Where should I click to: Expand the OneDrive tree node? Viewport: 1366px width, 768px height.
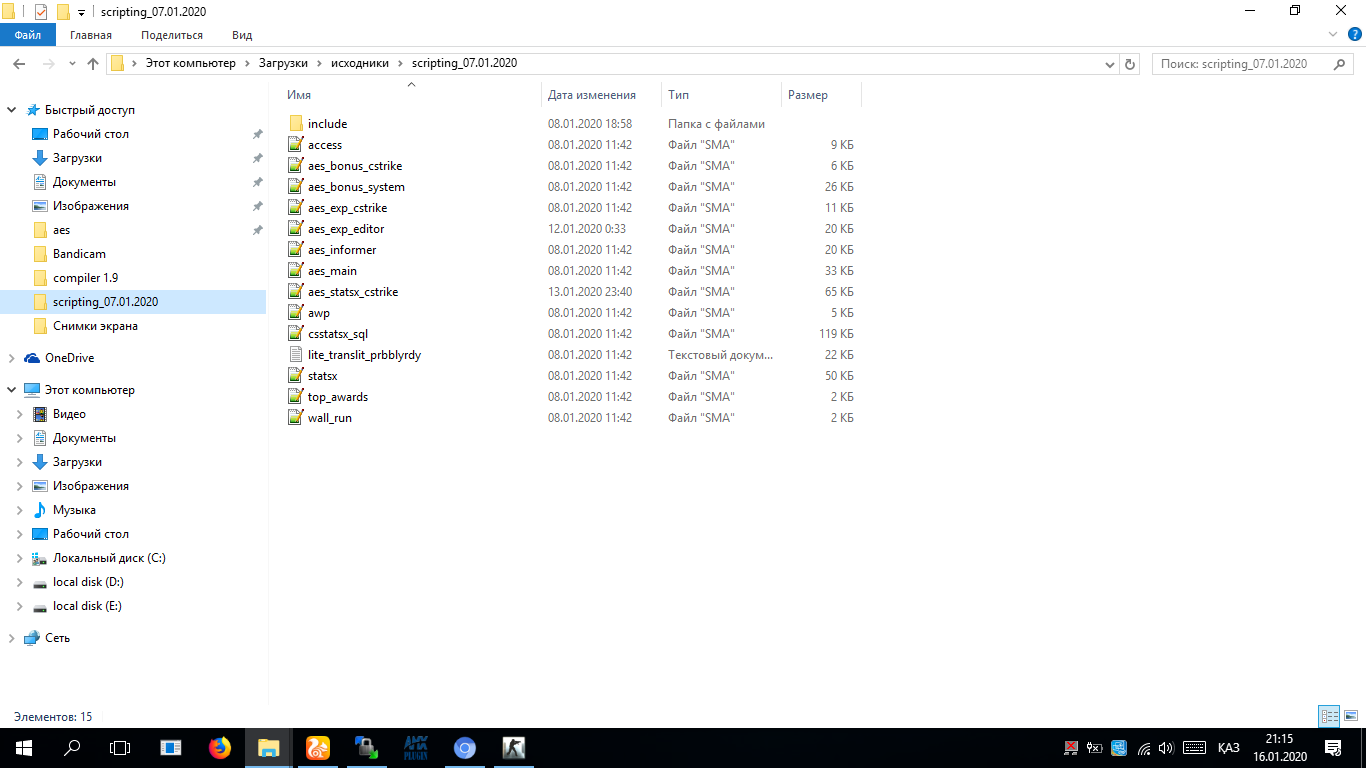12,358
